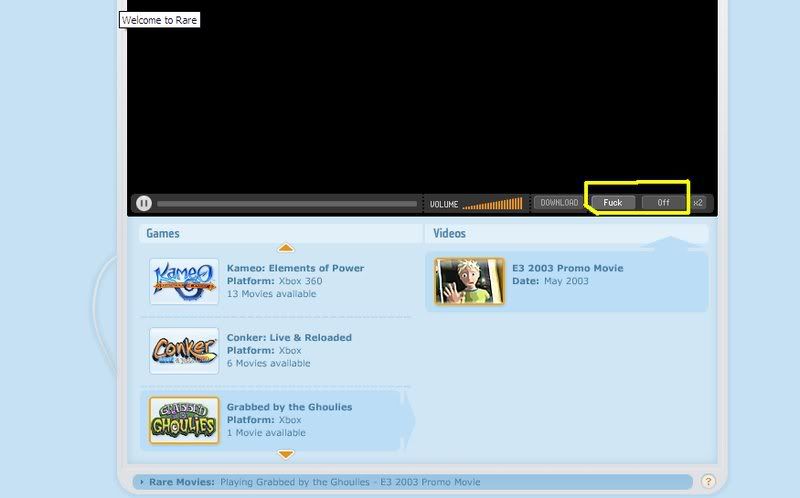
Task: Click the '6 Movies available' text
Action: 268,363
